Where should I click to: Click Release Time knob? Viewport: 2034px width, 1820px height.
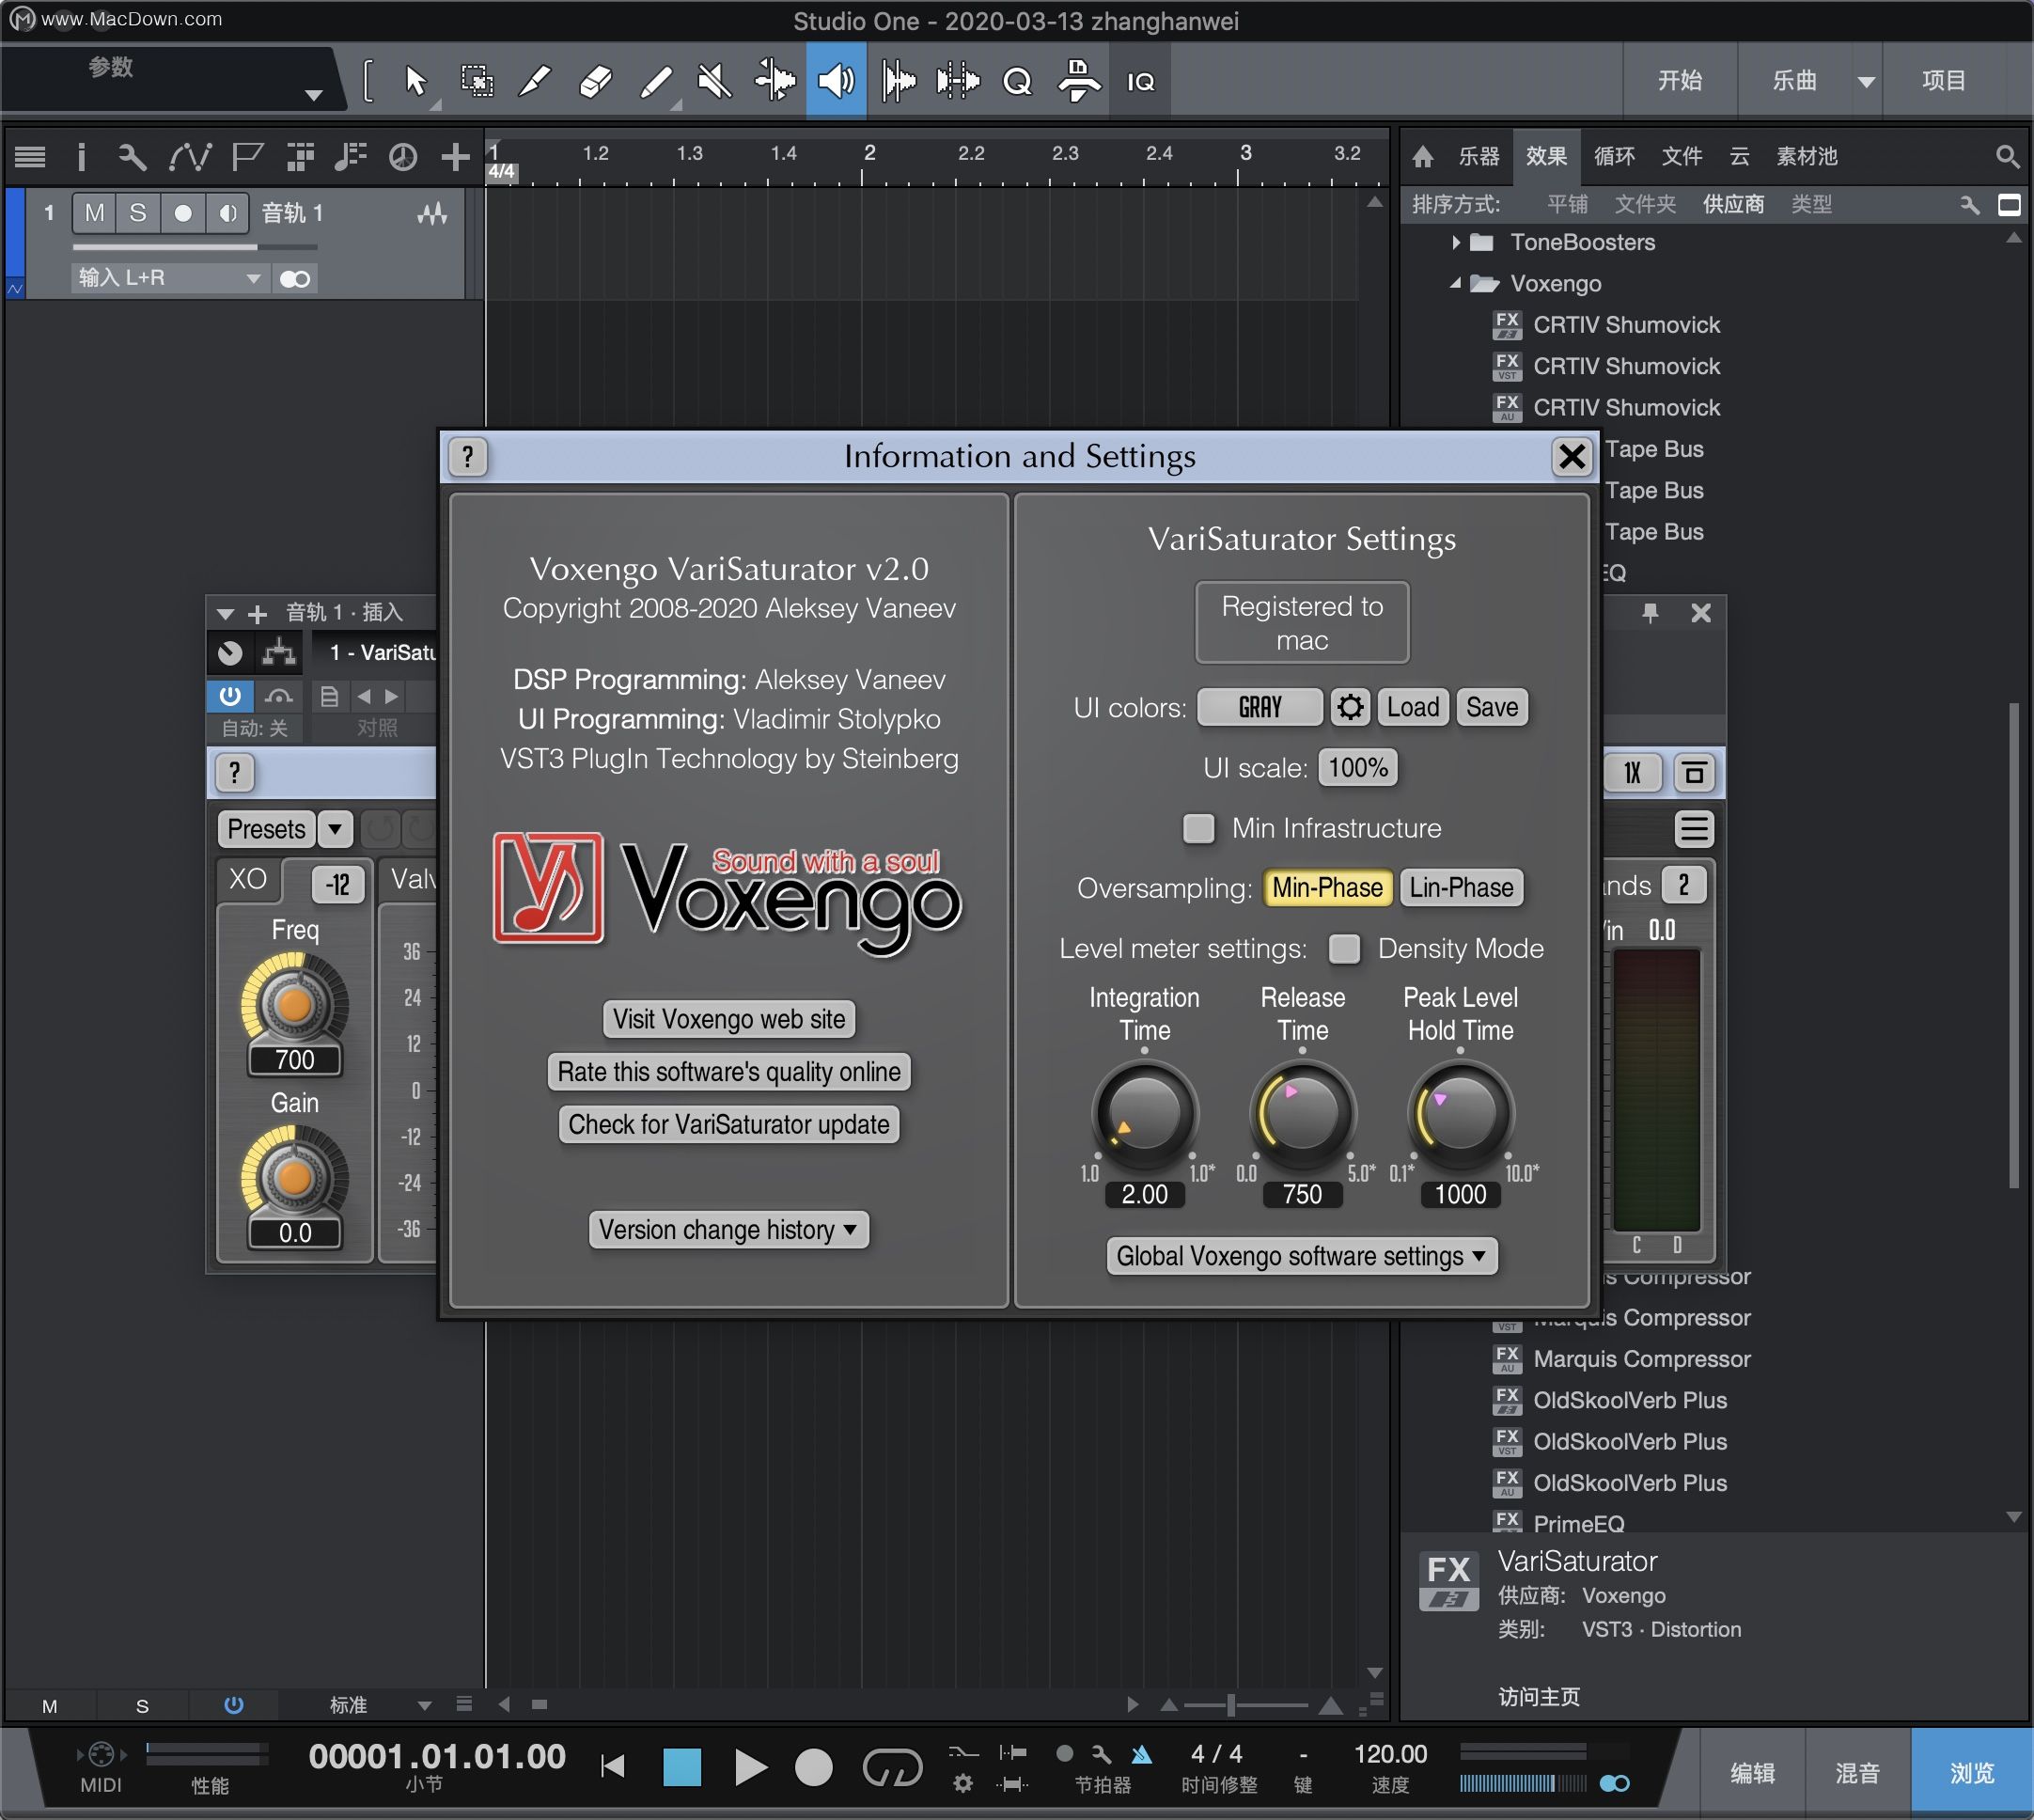tap(1302, 1113)
